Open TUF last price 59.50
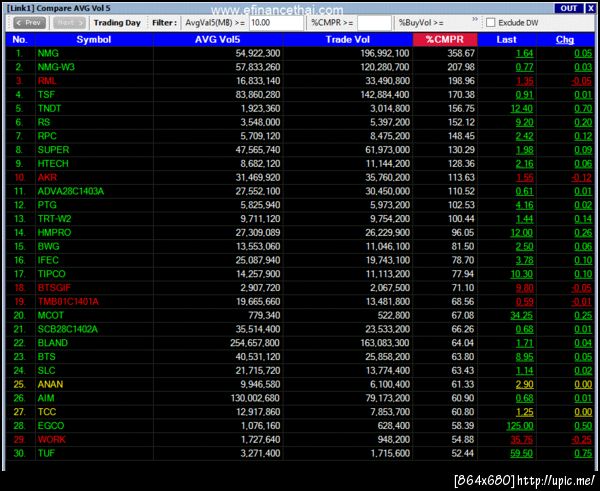 pyautogui.click(x=522, y=453)
